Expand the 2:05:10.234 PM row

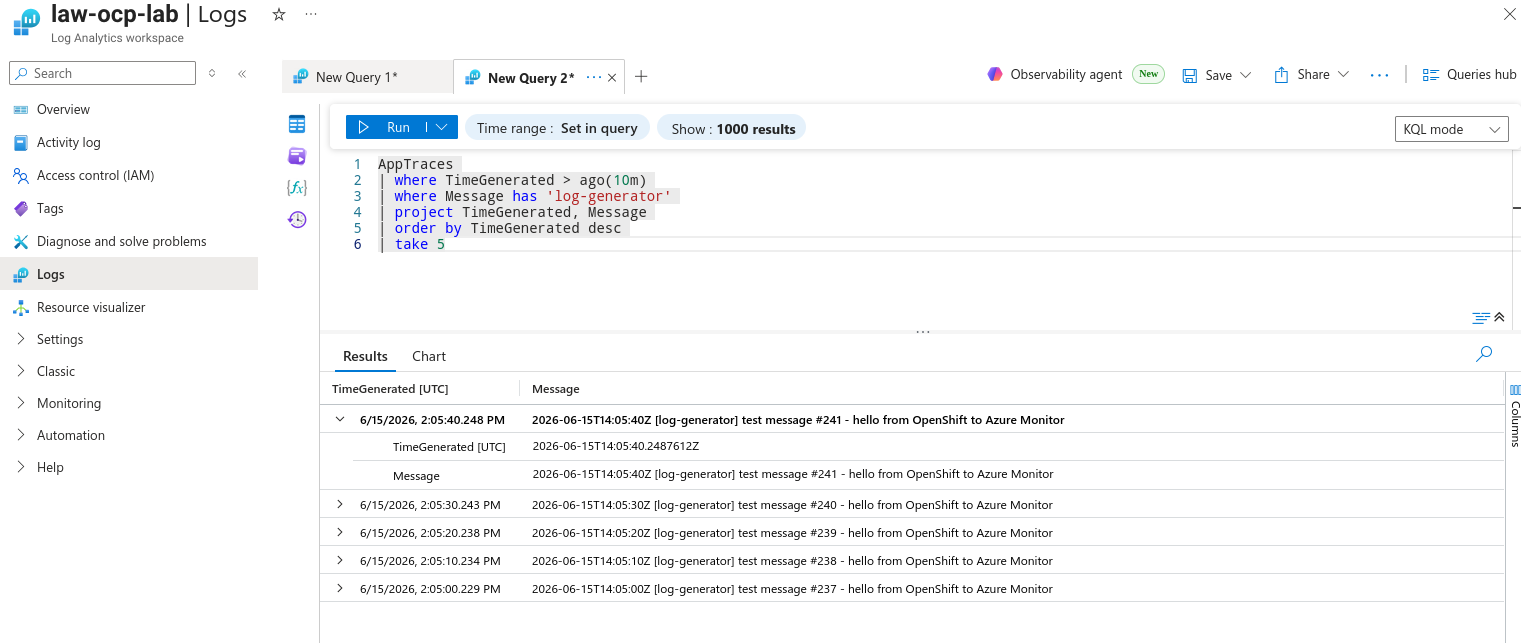pyautogui.click(x=340, y=560)
